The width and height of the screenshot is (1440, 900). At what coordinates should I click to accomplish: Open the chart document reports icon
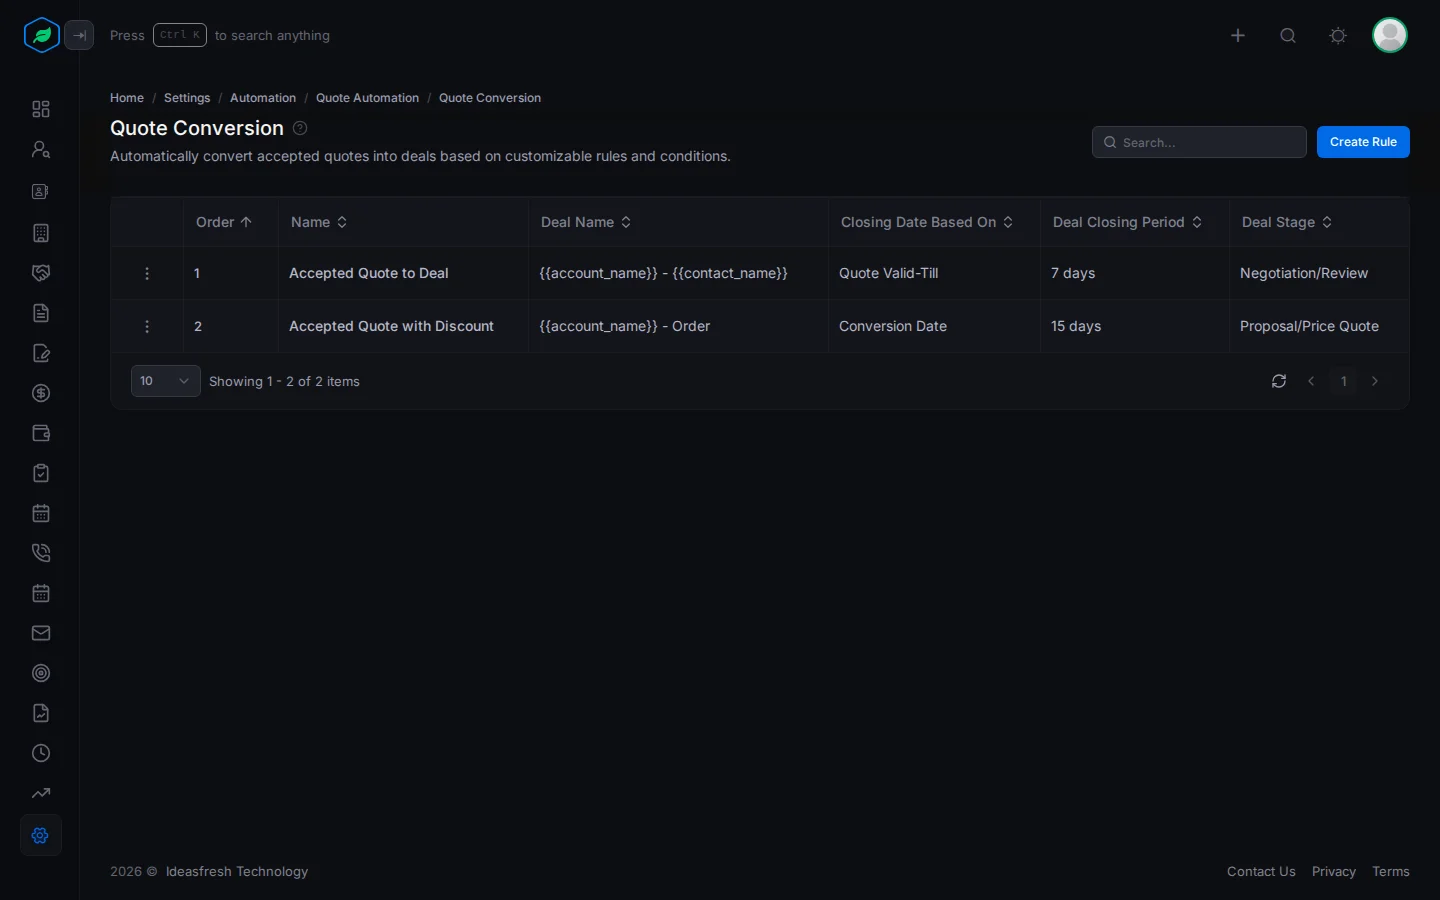pyautogui.click(x=41, y=713)
